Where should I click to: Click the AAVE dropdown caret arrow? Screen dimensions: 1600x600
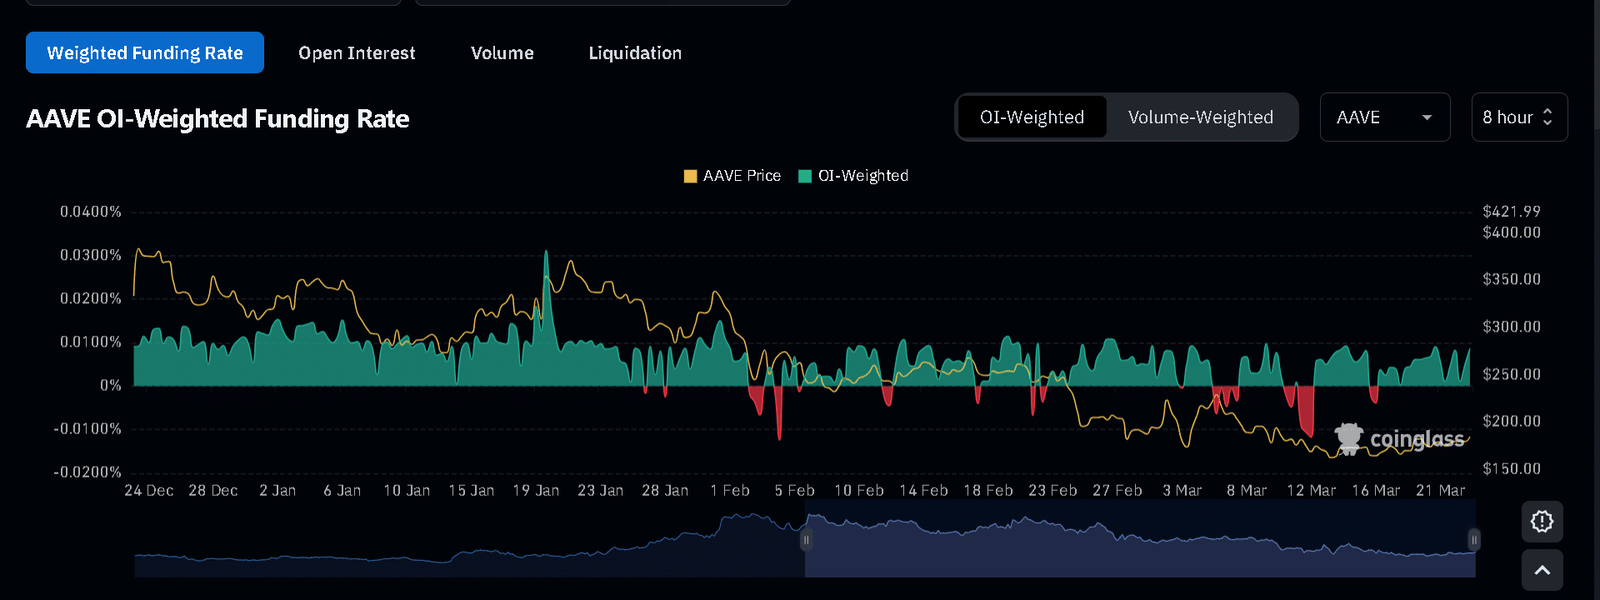(1427, 118)
